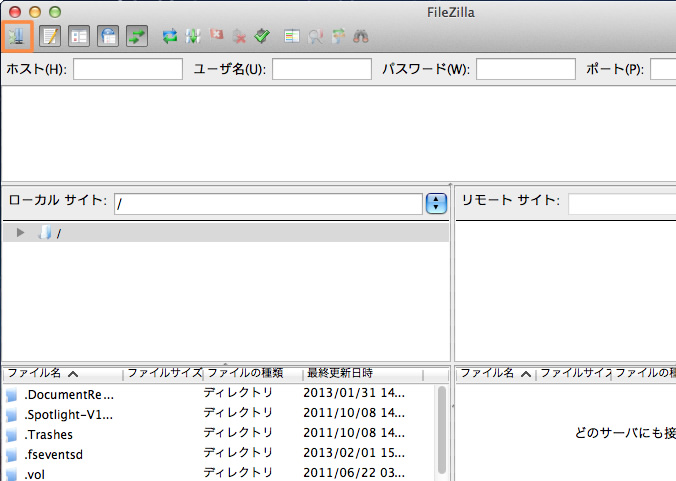The image size is (676, 481).
Task: Toggle the message log display icon
Action: 51,36
